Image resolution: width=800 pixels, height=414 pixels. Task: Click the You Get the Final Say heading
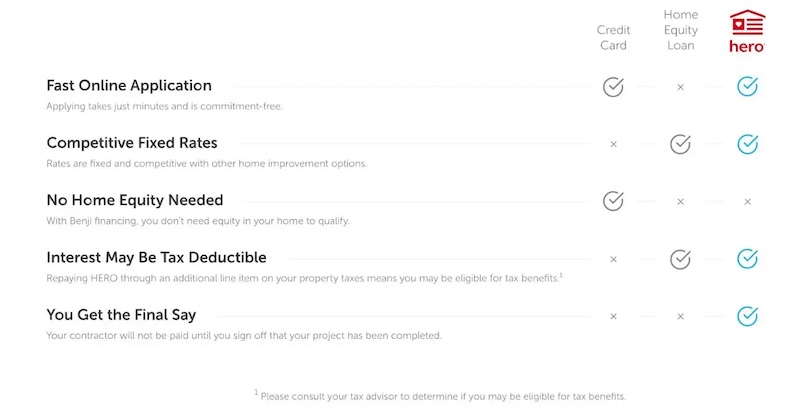pyautogui.click(x=121, y=315)
